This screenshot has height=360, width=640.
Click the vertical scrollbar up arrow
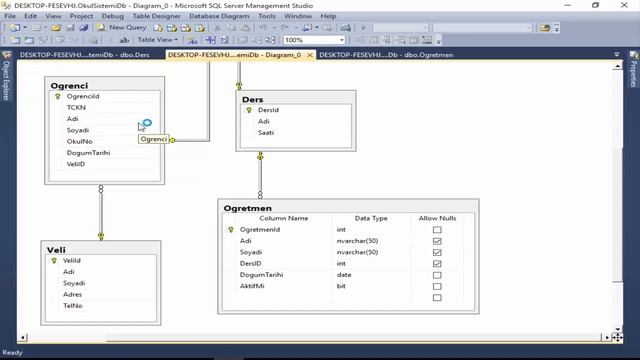click(618, 66)
